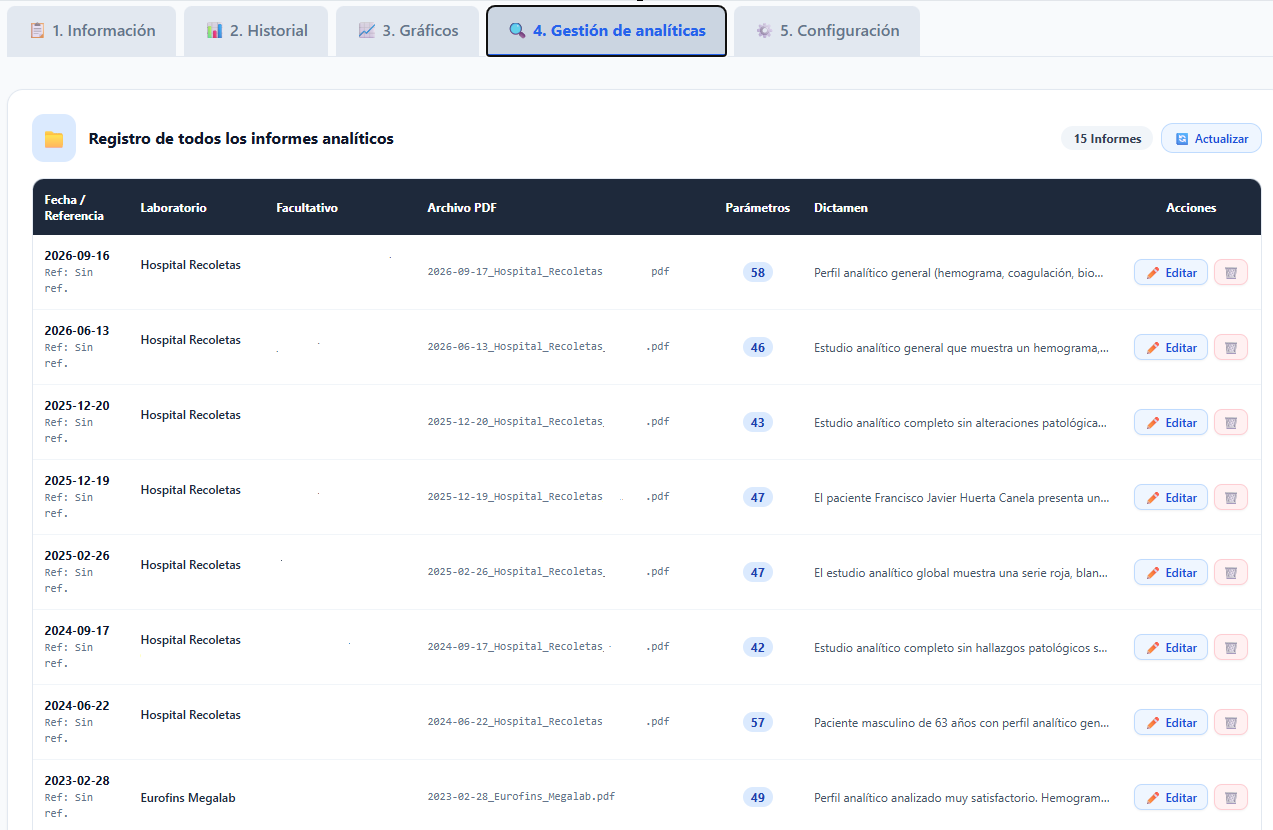The height and width of the screenshot is (830, 1273).
Task: Delete the 2025-12-19 report with the trash icon
Action: click(x=1231, y=498)
